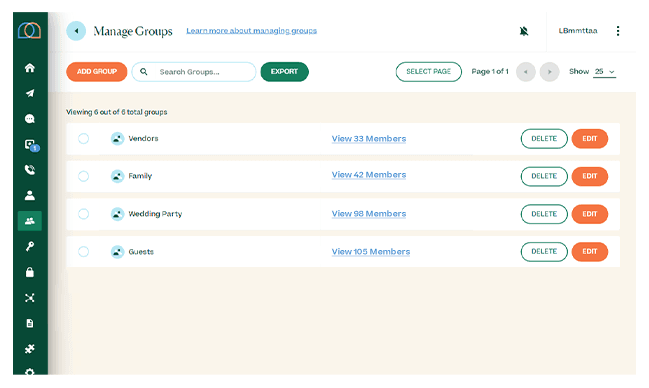The height and width of the screenshot is (388, 649).
Task: Open the three-dot menu beside the username
Action: click(x=618, y=31)
